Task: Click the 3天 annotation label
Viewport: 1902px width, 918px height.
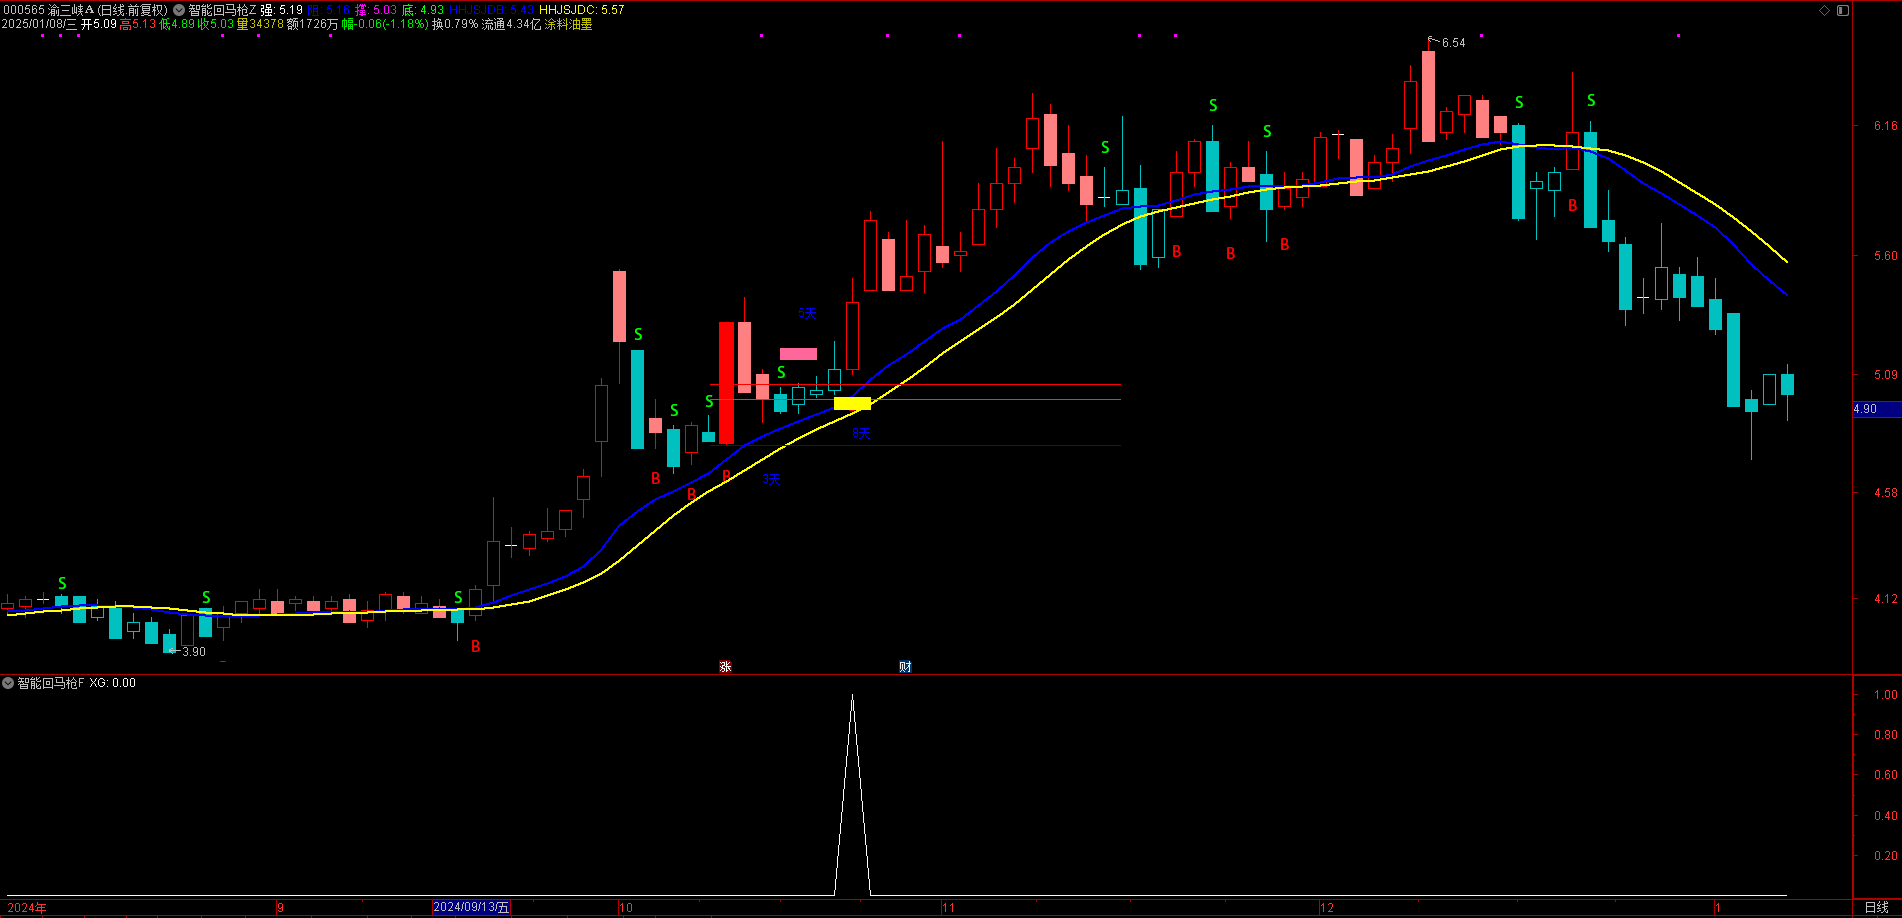Action: pyautogui.click(x=771, y=479)
